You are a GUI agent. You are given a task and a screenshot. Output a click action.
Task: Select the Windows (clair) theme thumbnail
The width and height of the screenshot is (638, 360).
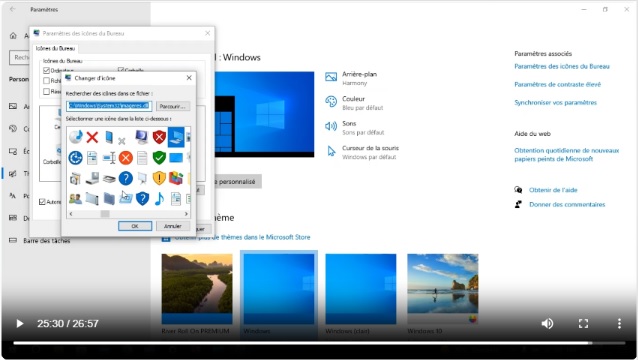[x=361, y=289]
